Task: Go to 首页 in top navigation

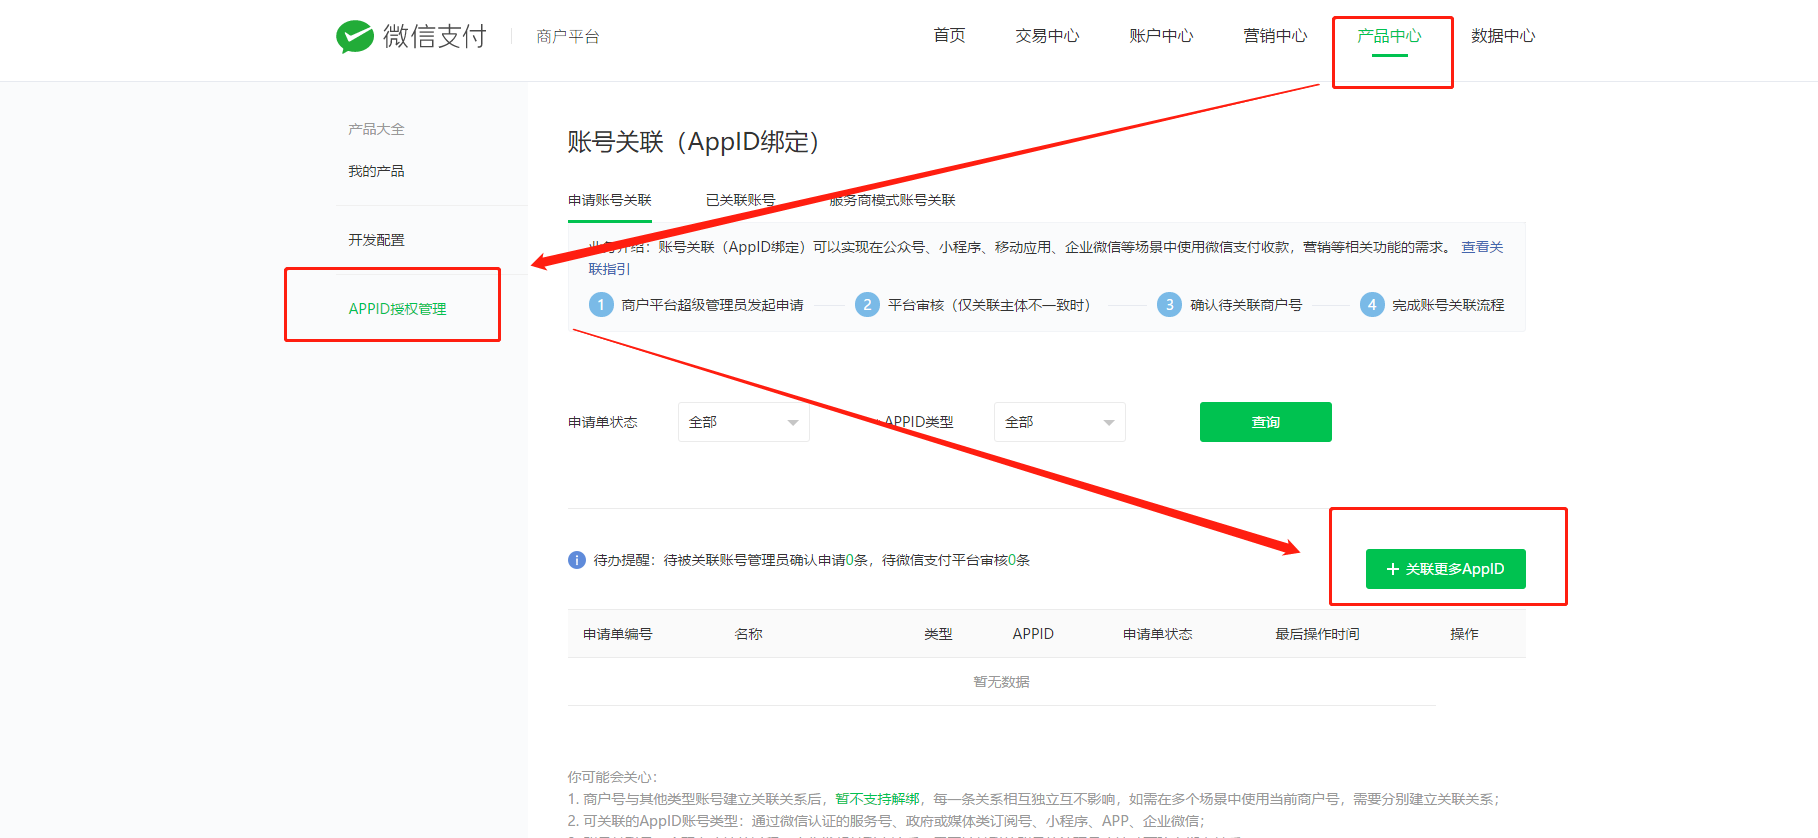Action: [x=949, y=36]
